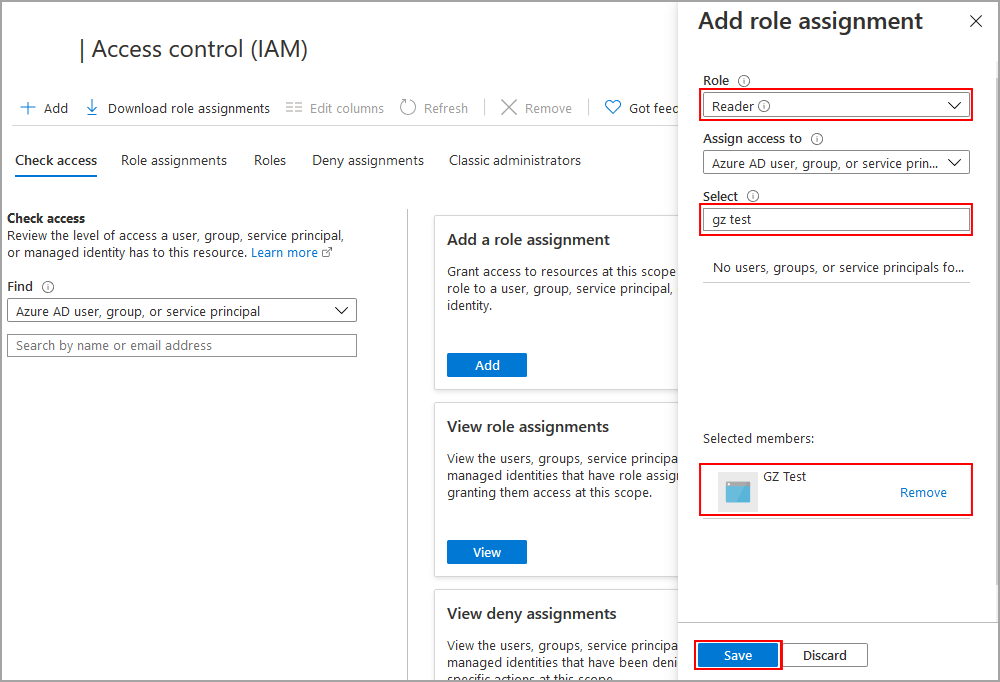Click info icon next to Role label
The width and height of the screenshot is (1000, 682).
coord(743,81)
